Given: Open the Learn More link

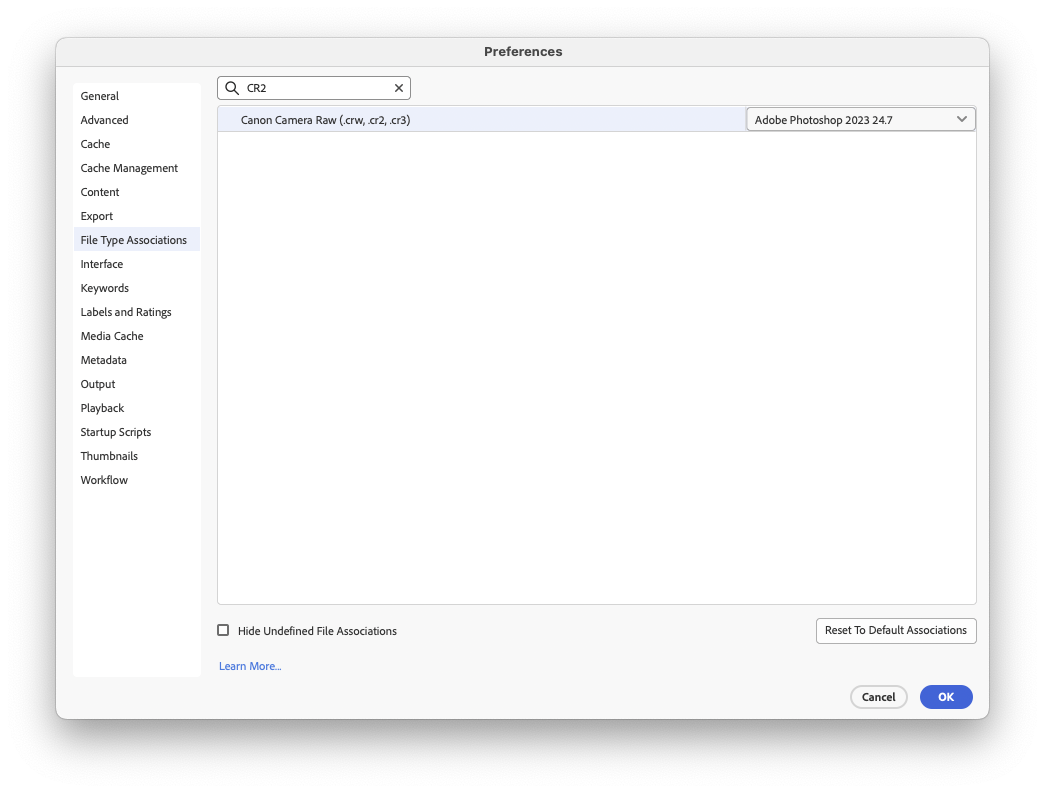Looking at the screenshot, I should 249,665.
